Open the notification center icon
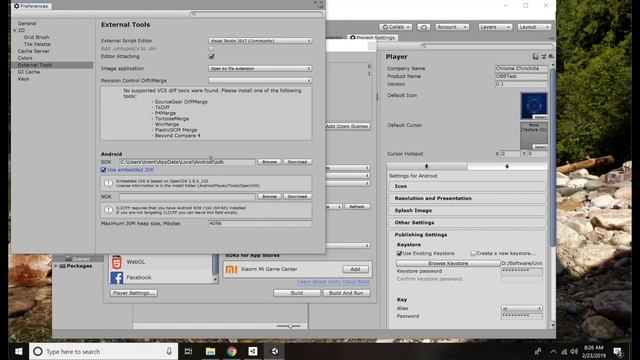 point(618,351)
